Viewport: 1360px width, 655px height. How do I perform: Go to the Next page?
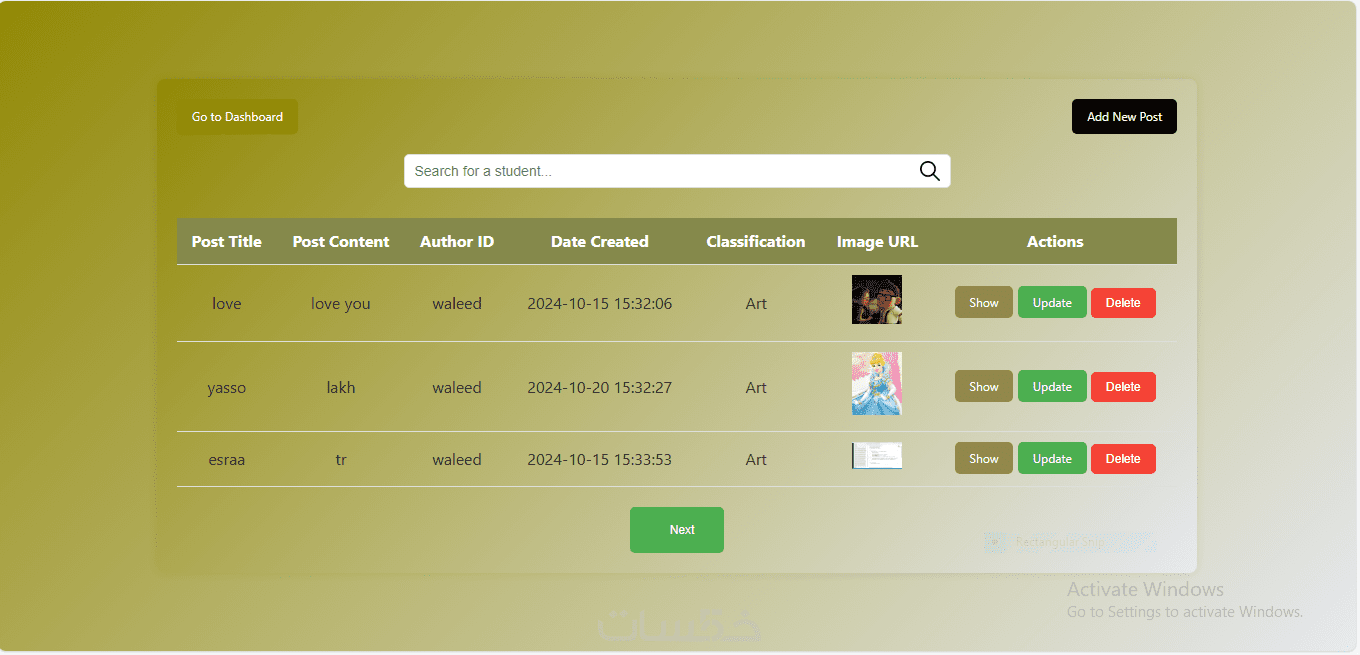coord(677,530)
